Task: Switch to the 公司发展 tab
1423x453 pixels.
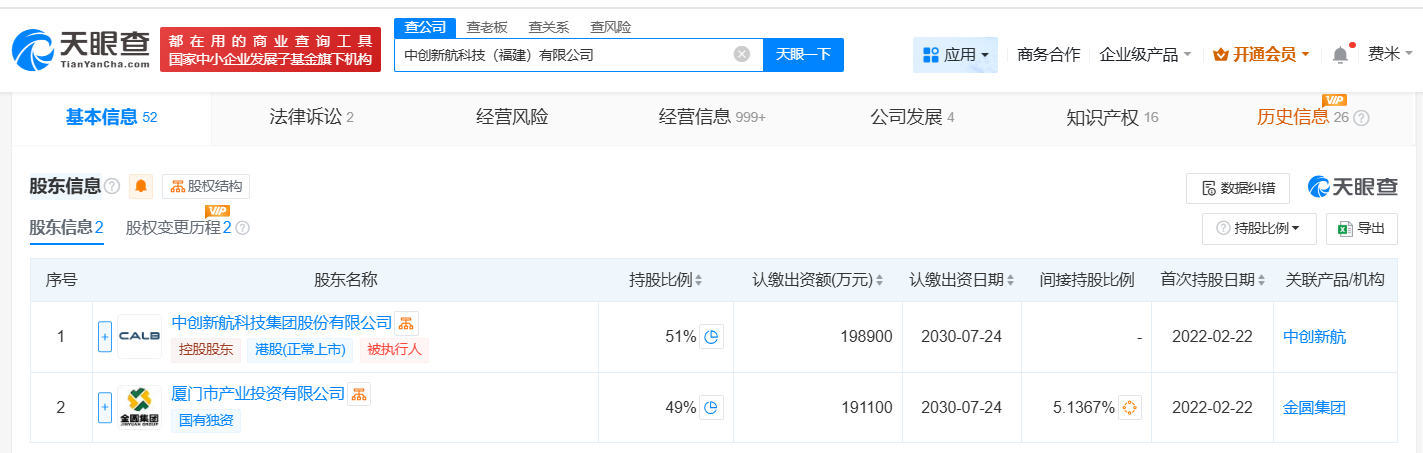Action: [x=912, y=118]
